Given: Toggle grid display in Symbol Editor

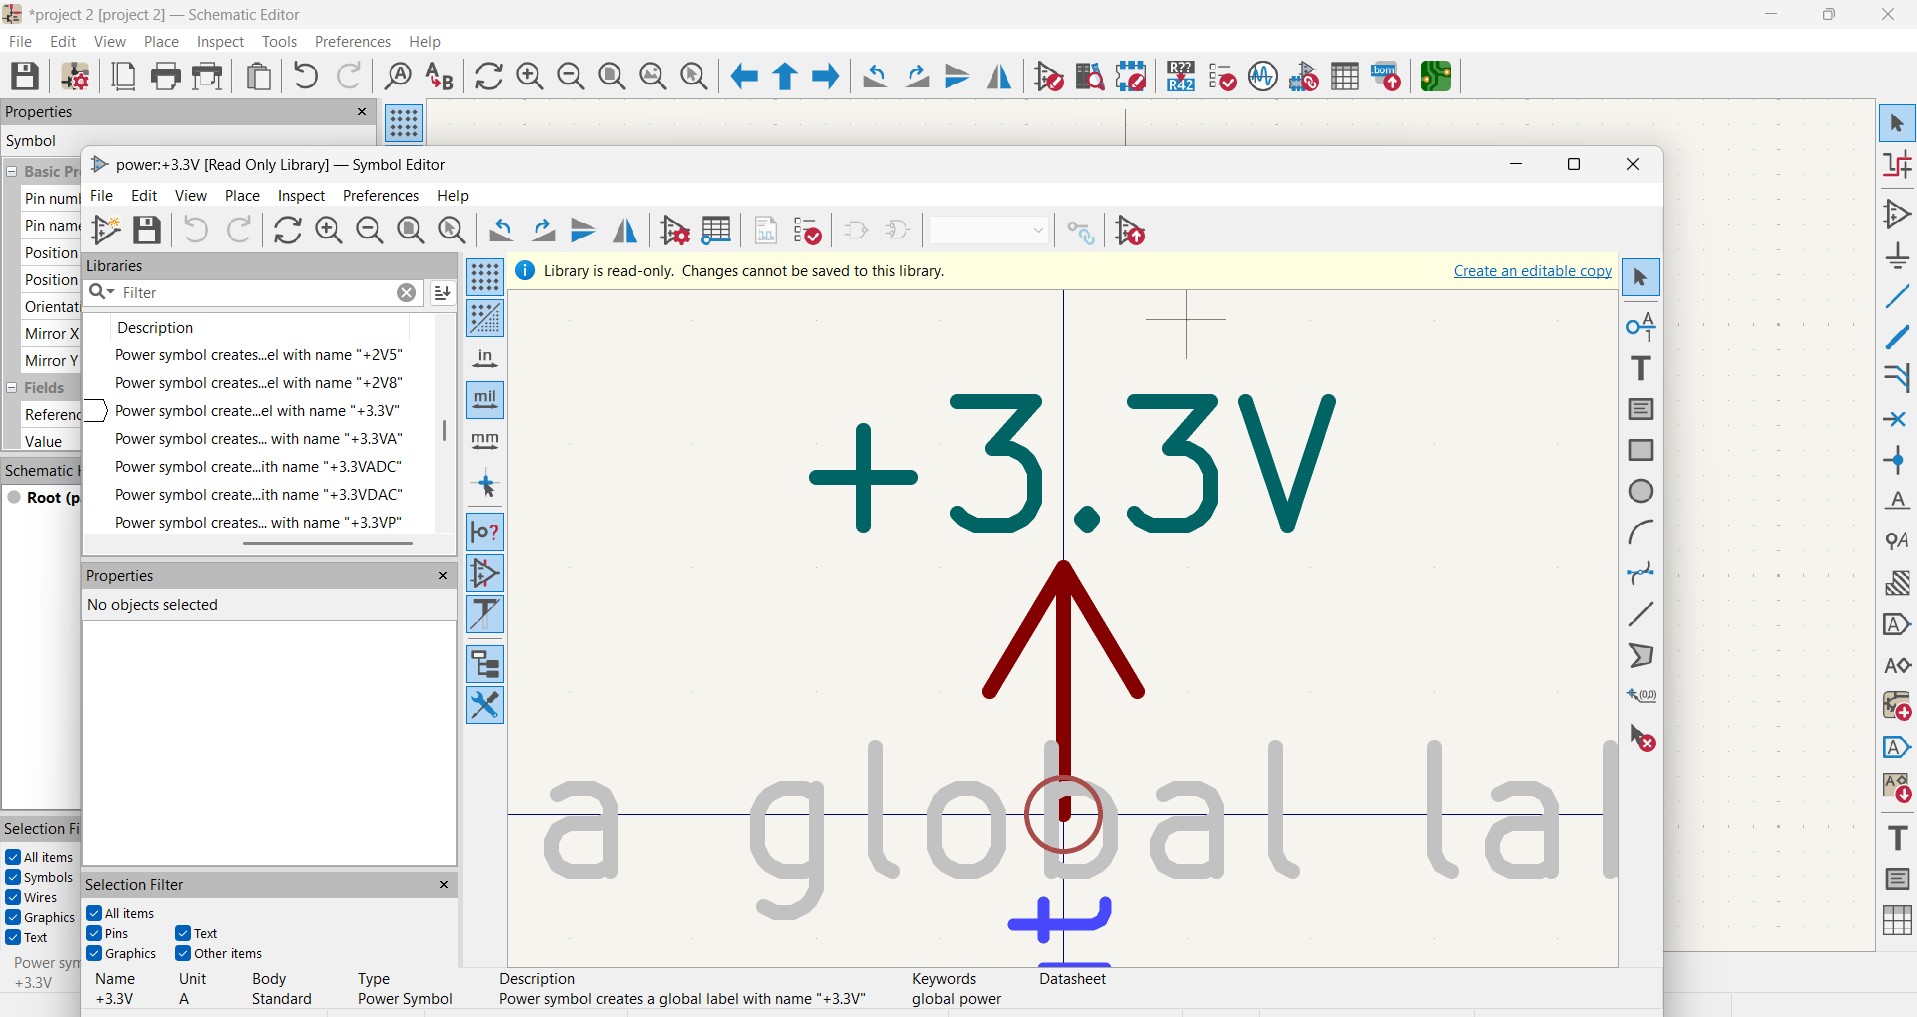Looking at the screenshot, I should point(485,277).
